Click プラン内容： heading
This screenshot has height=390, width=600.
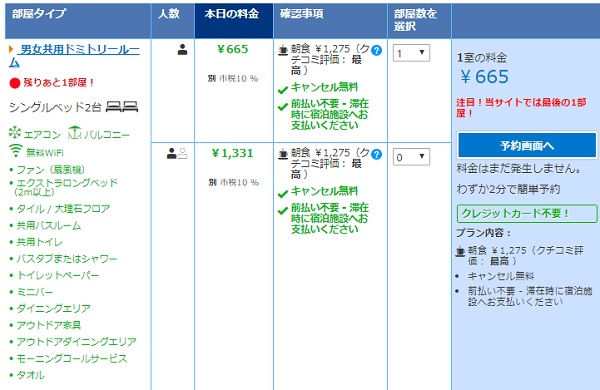484,233
